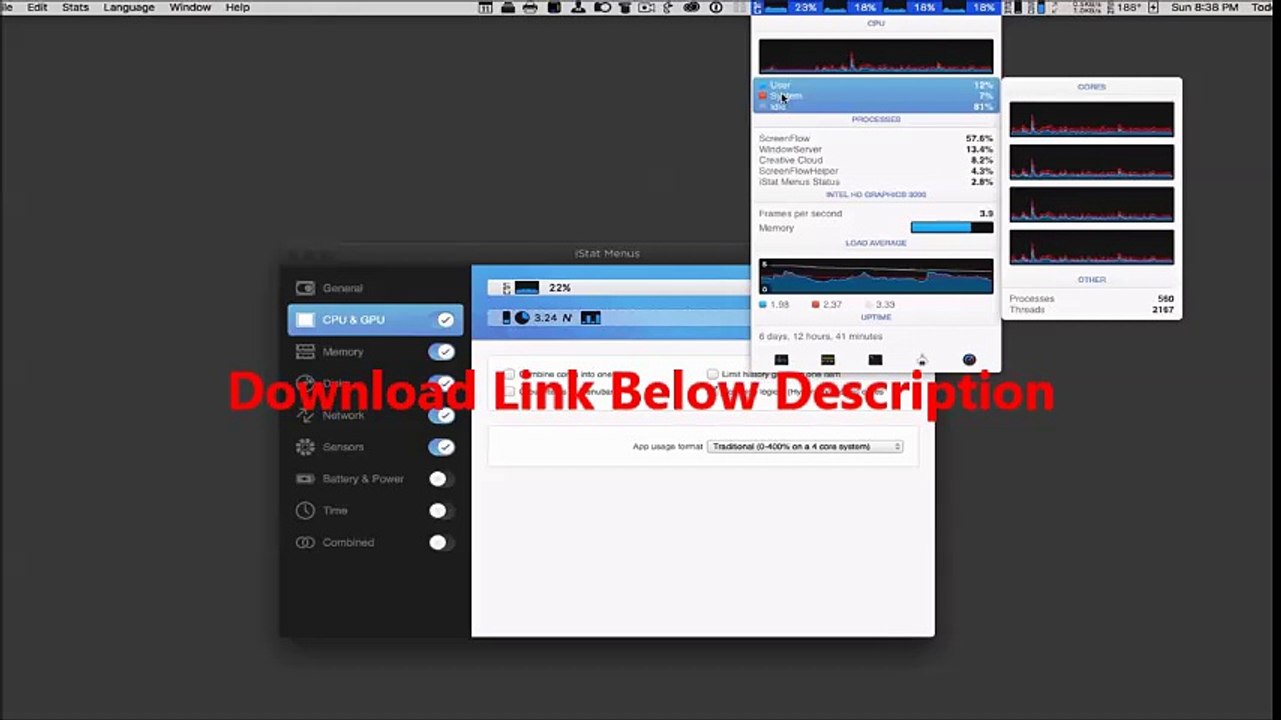This screenshot has width=1281, height=720.
Task: Select the CPU & GPU sidebar item
Action: point(375,320)
